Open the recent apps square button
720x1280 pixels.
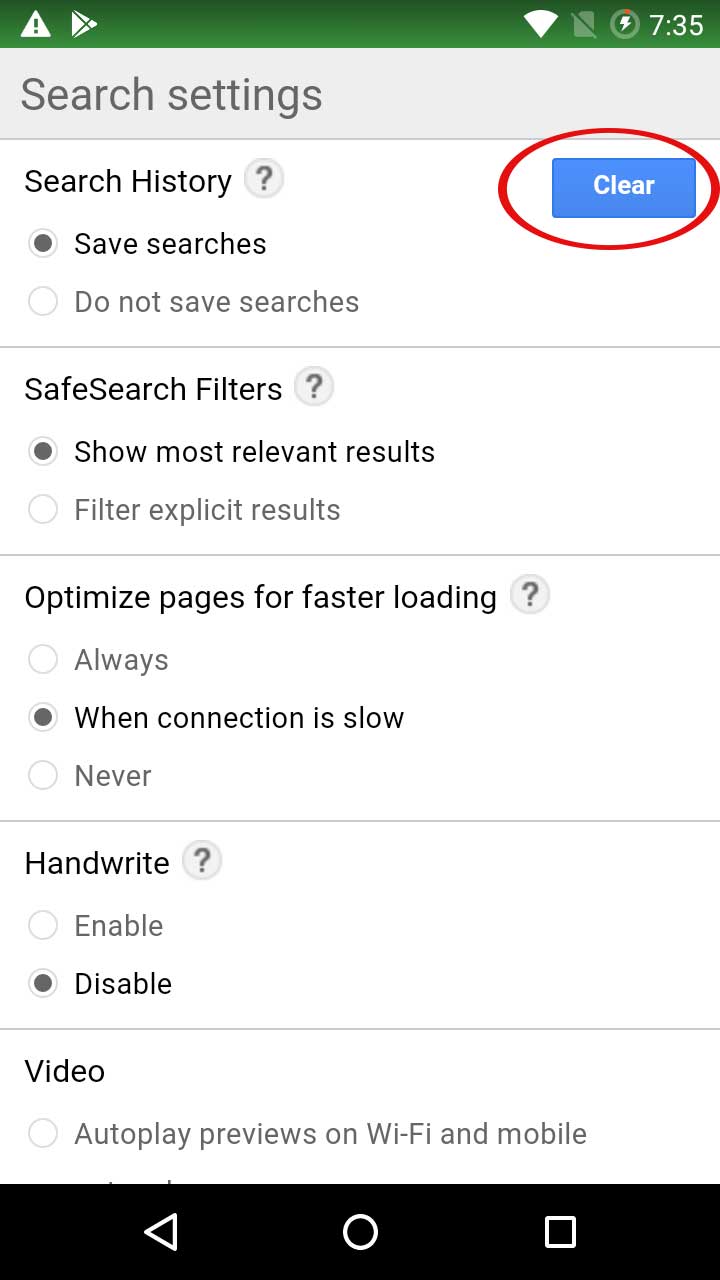point(559,1232)
